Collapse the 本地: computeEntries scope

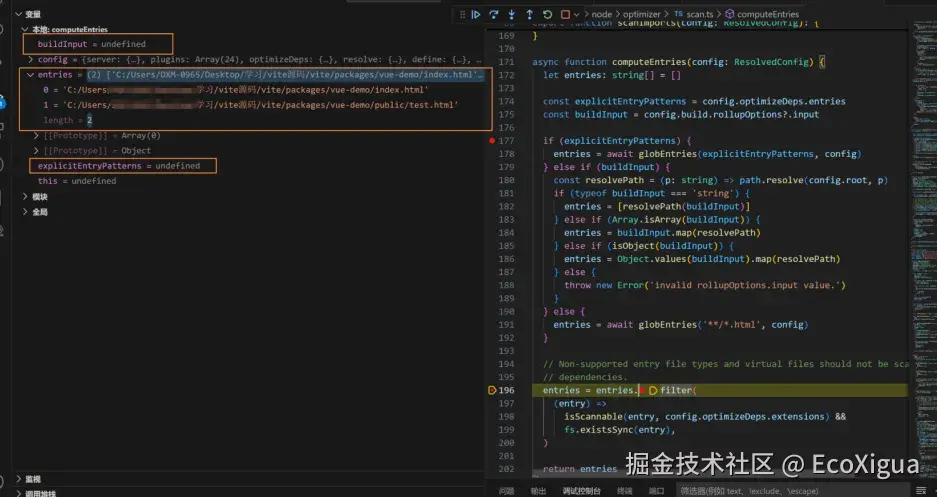click(25, 29)
